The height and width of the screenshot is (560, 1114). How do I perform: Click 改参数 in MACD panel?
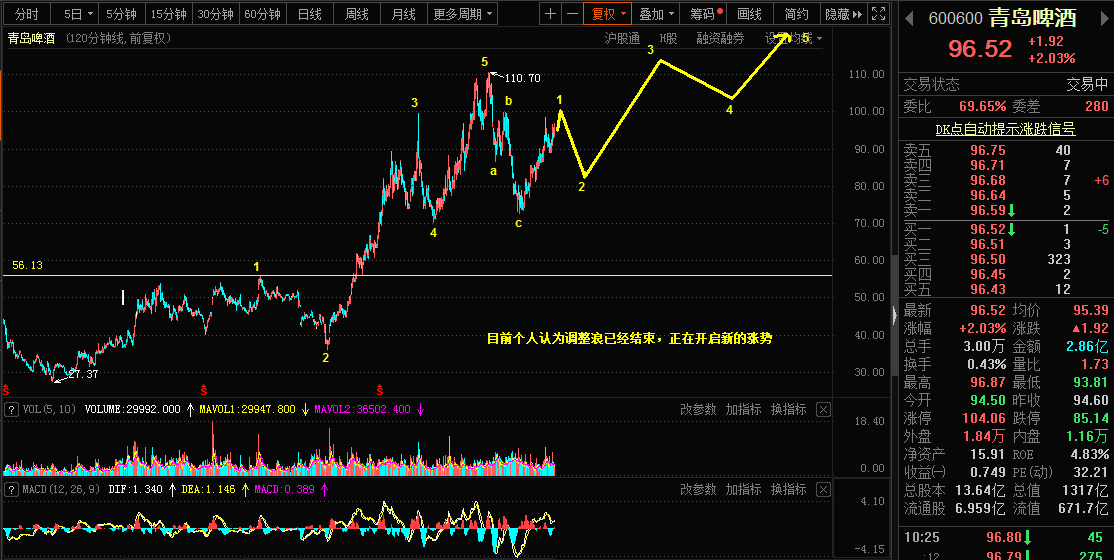tap(698, 489)
